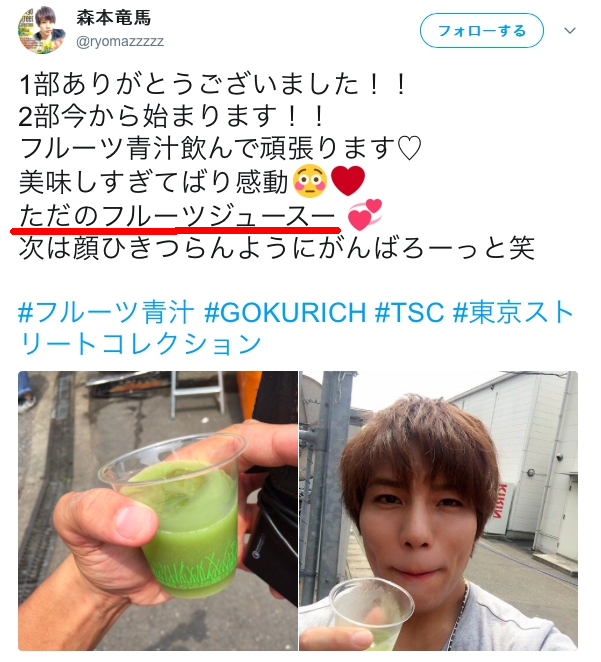Click the flushed face emoji
This screenshot has width=601, height=662.
(310, 181)
